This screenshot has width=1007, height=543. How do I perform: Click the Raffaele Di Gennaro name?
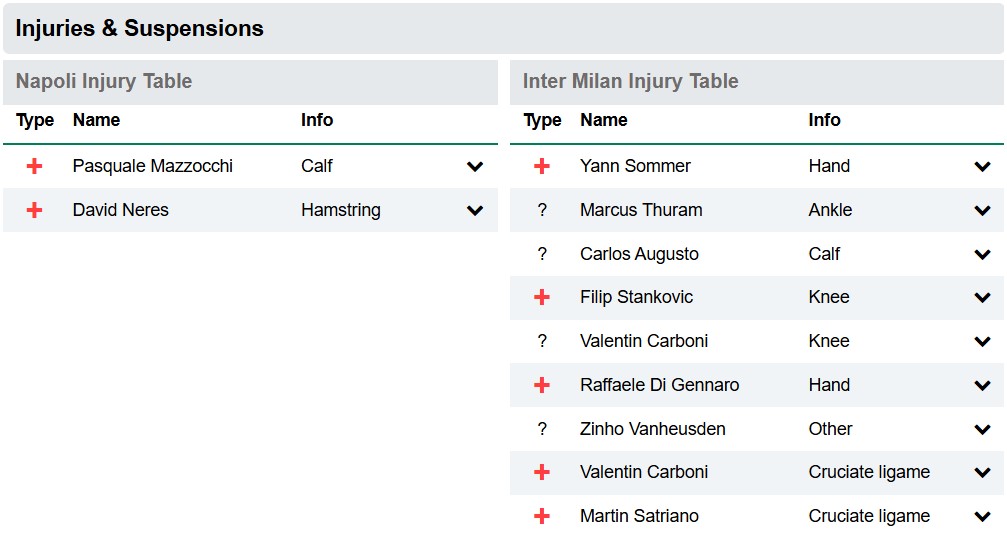[659, 385]
